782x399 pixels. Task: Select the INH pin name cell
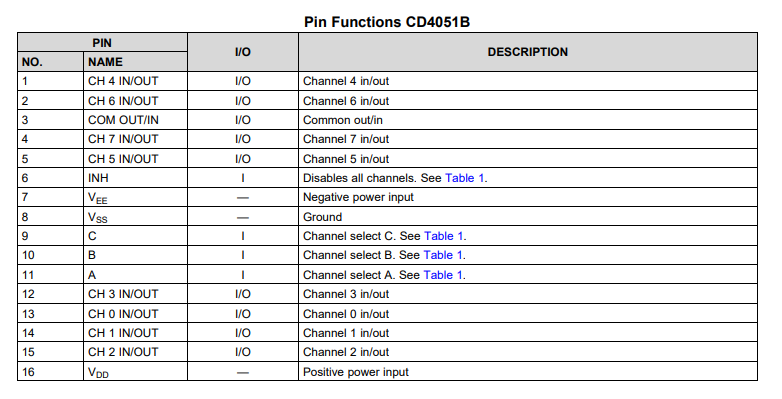(135, 178)
